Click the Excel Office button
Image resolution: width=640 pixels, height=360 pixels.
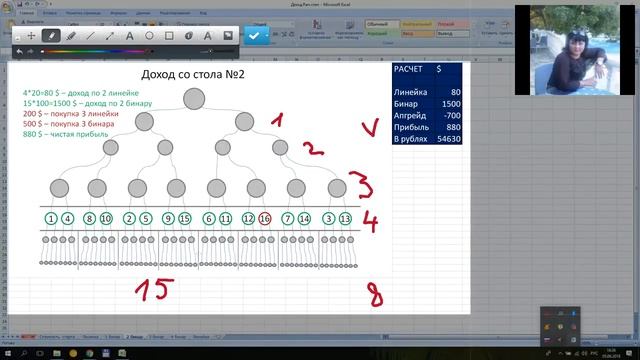click(x=6, y=7)
